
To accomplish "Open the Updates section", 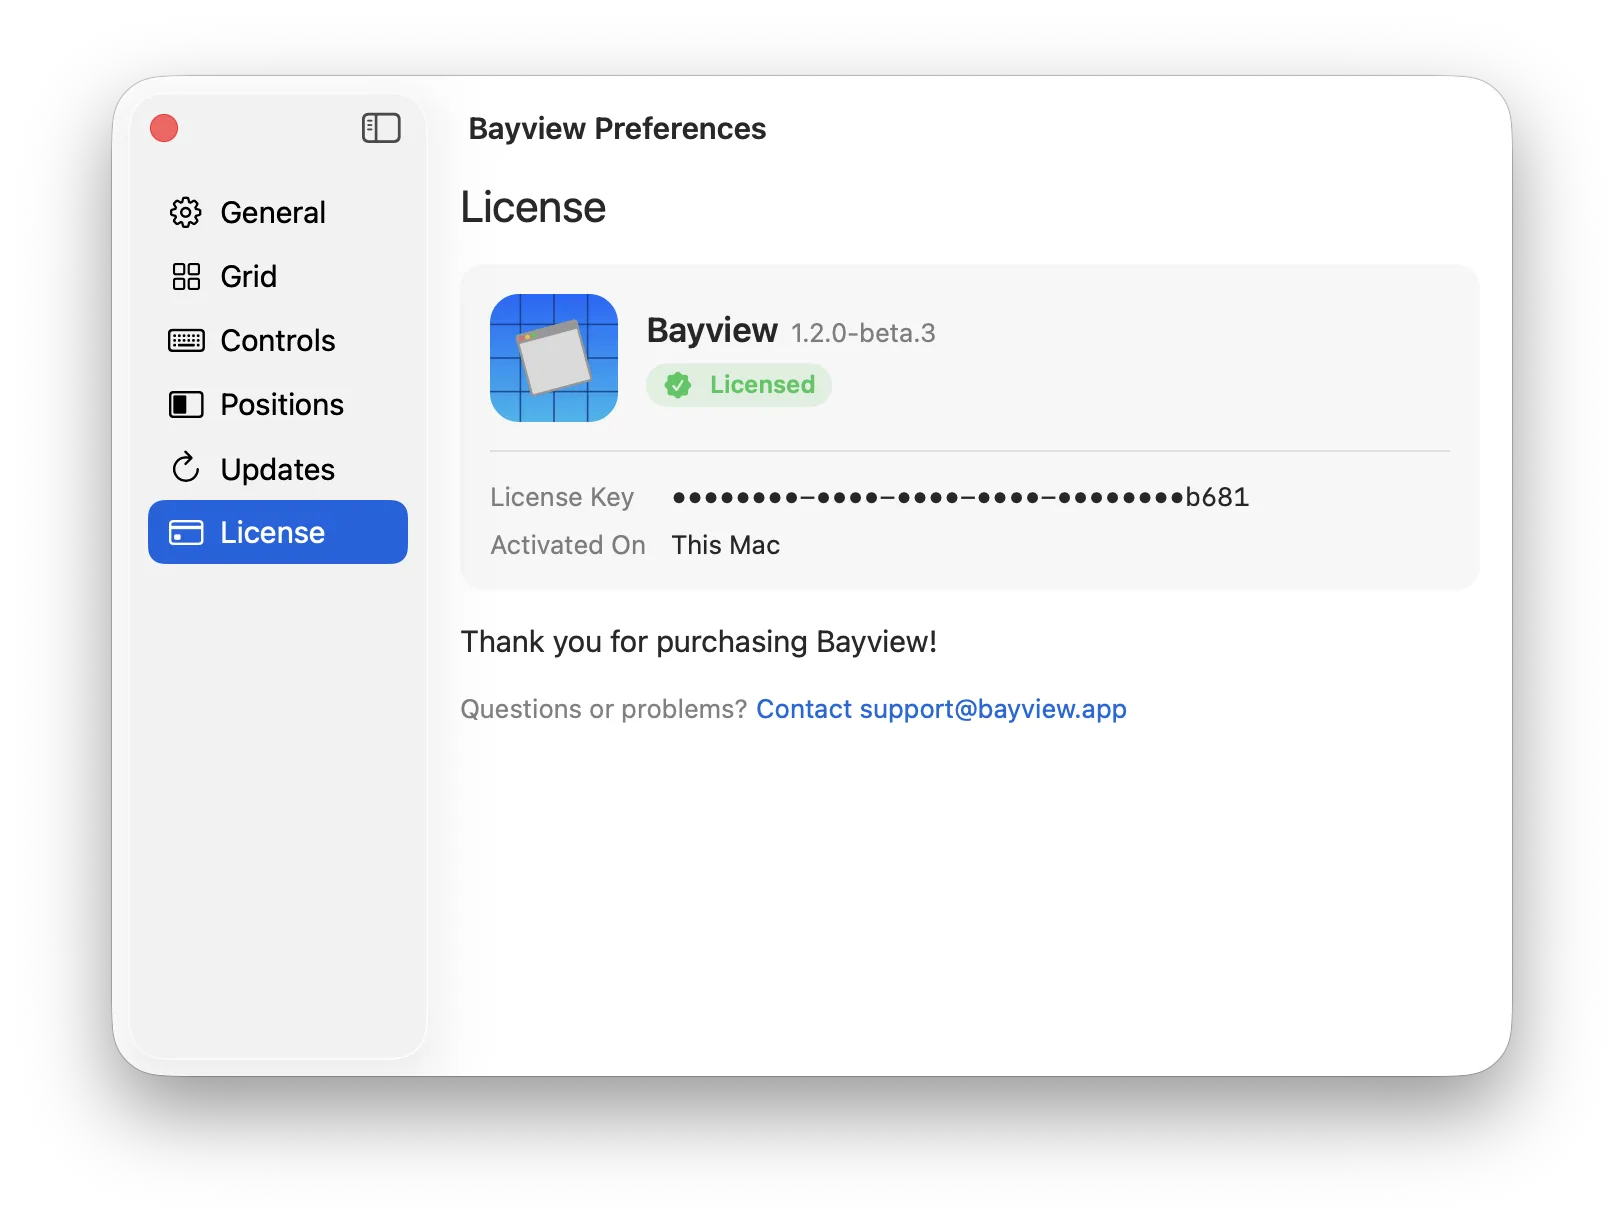I will point(278,468).
